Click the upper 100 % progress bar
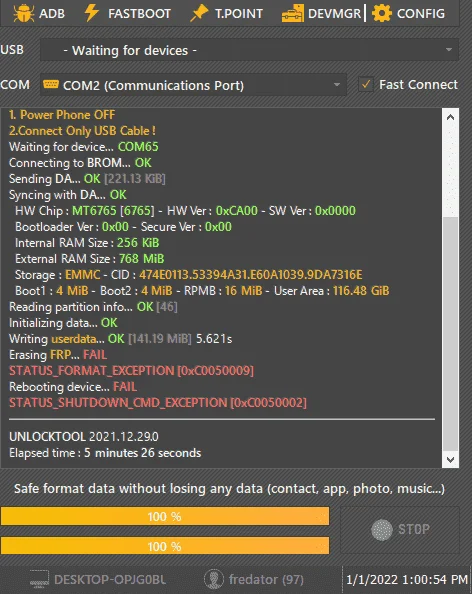The image size is (472, 594). (x=165, y=516)
